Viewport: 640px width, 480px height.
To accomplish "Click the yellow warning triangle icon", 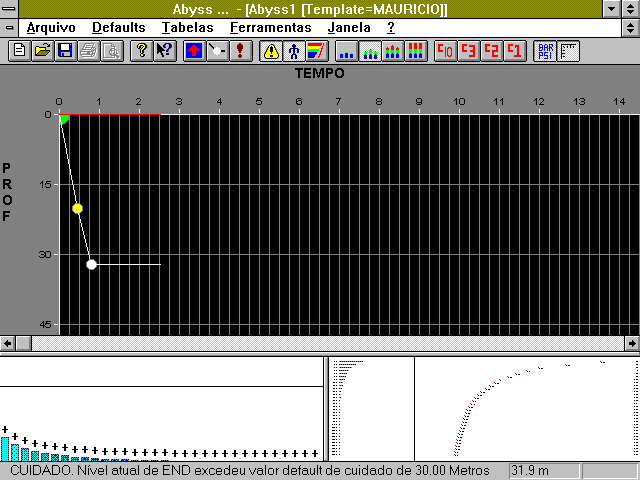I will [x=271, y=51].
